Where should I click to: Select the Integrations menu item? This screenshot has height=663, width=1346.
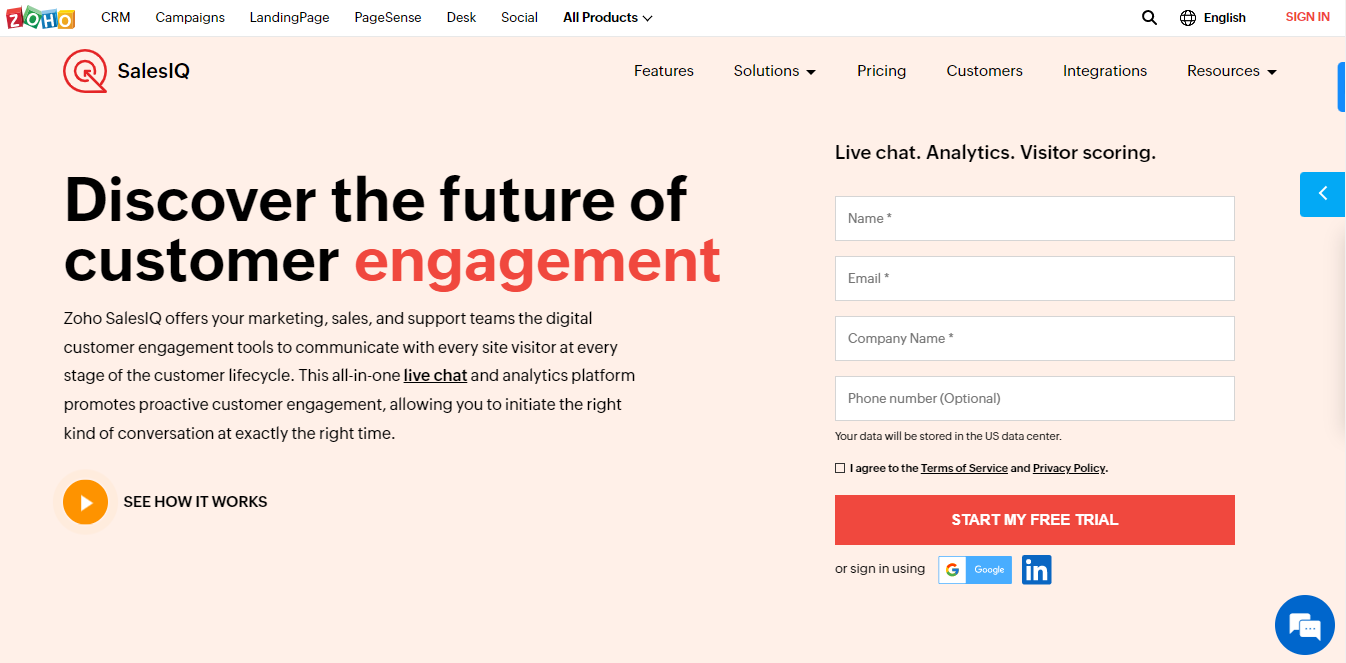coord(1104,71)
